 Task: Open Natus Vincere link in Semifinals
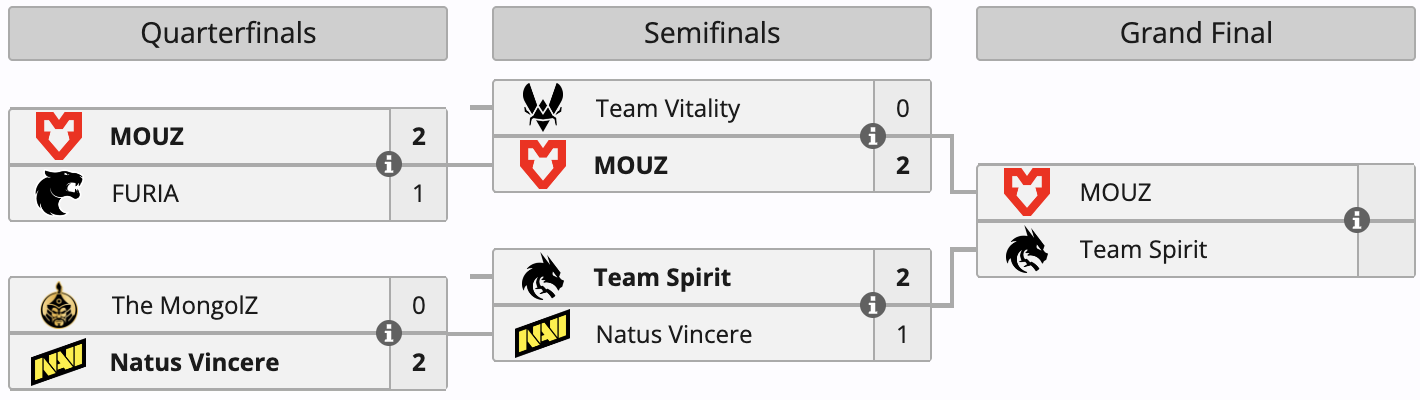(x=673, y=334)
